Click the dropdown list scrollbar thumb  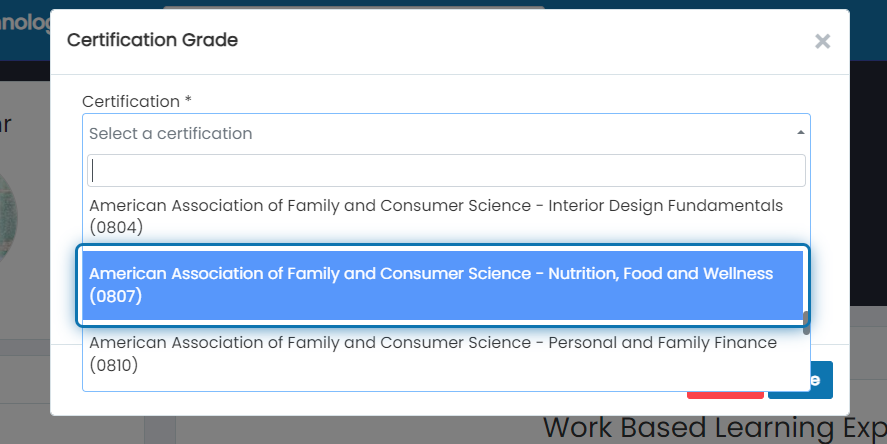(806, 323)
